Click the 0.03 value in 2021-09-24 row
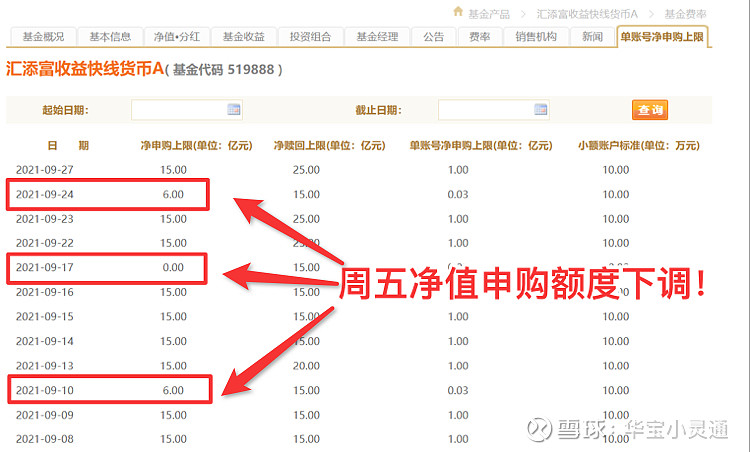Viewport: 750px width, 452px height. point(458,195)
